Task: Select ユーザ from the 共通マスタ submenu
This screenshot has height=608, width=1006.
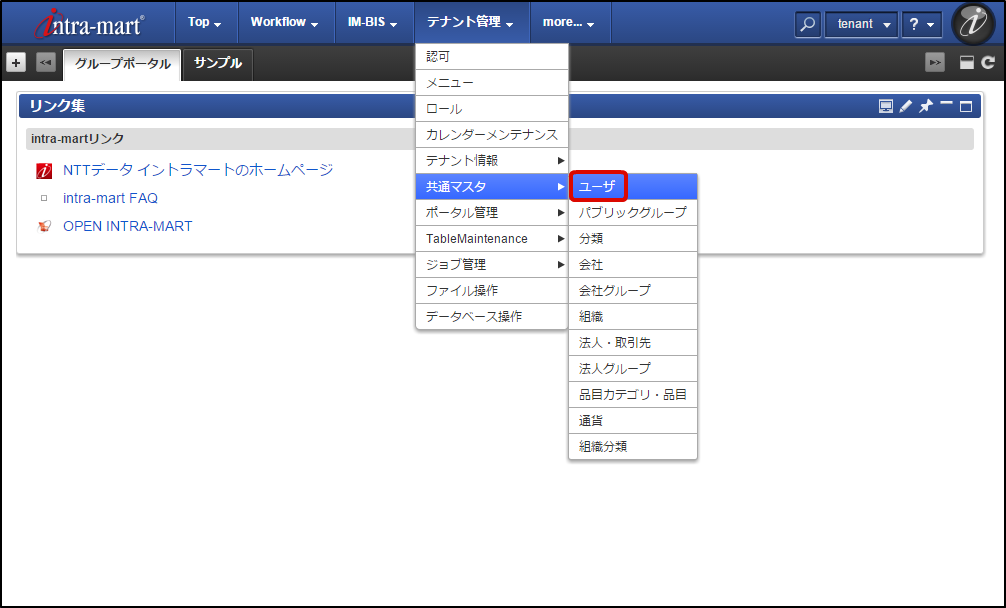Action: tap(598, 186)
